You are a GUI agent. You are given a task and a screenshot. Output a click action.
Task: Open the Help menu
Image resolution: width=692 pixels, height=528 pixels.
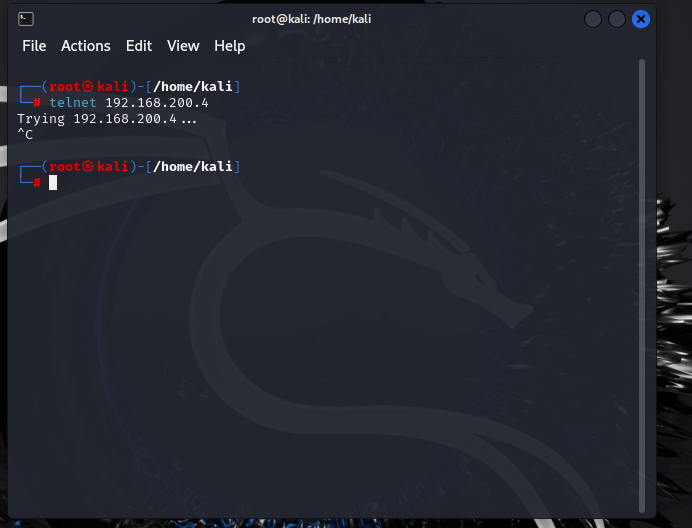click(x=229, y=46)
